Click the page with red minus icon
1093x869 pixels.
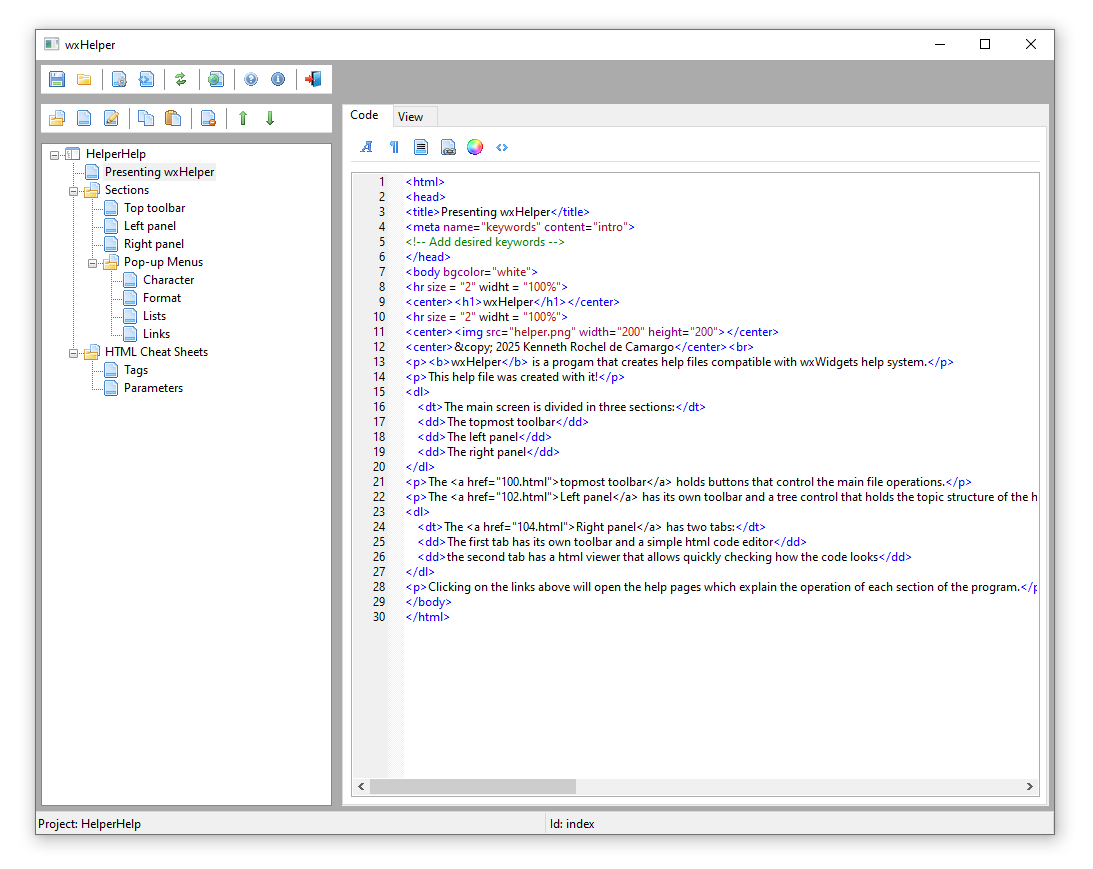tap(208, 118)
